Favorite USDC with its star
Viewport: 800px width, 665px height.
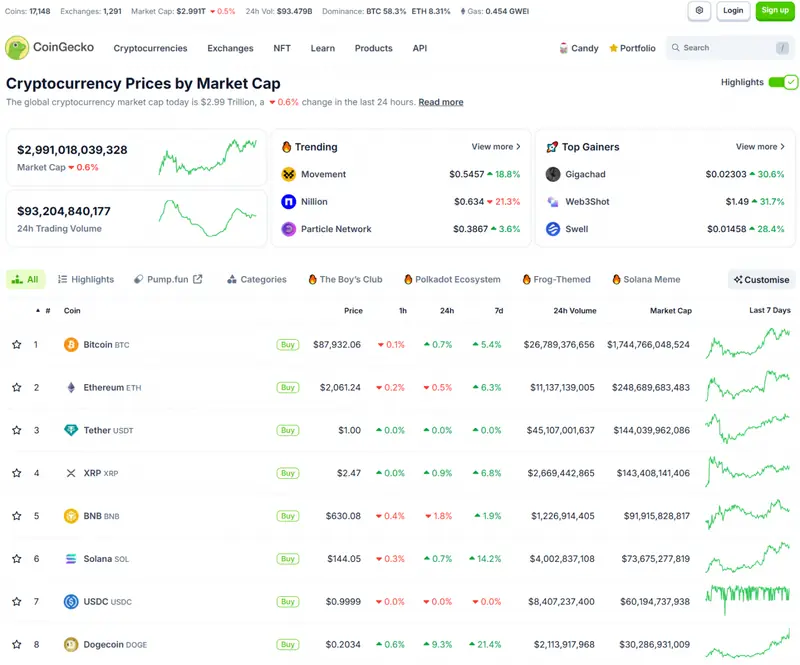pyautogui.click(x=17, y=602)
